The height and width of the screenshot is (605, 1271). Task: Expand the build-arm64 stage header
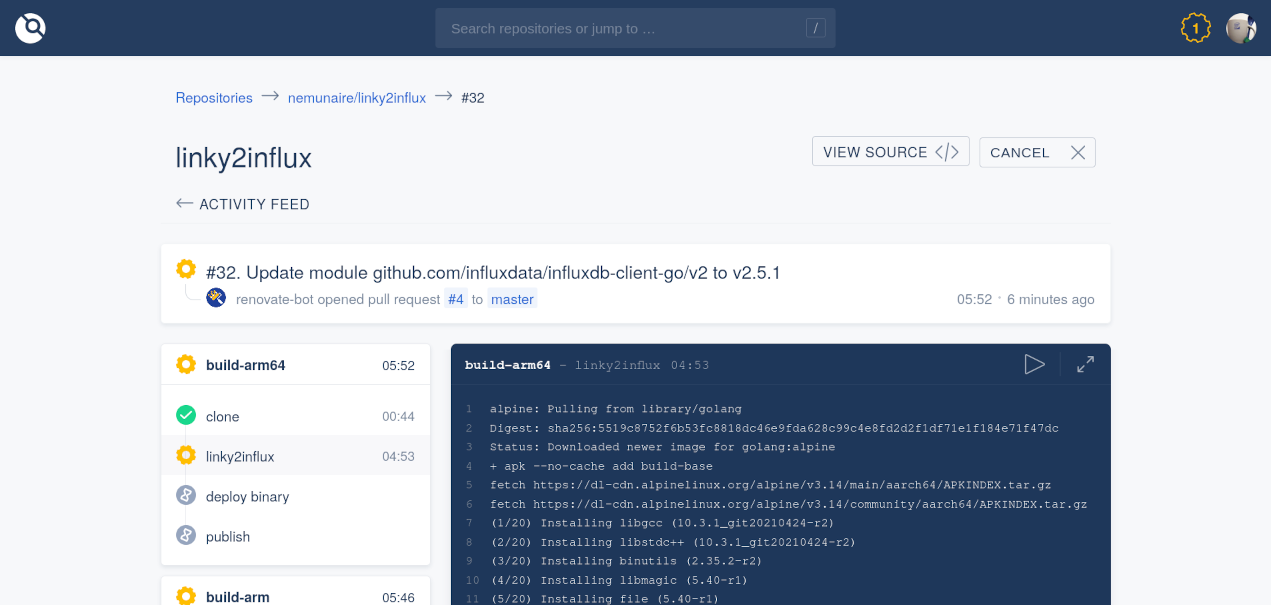tap(295, 365)
